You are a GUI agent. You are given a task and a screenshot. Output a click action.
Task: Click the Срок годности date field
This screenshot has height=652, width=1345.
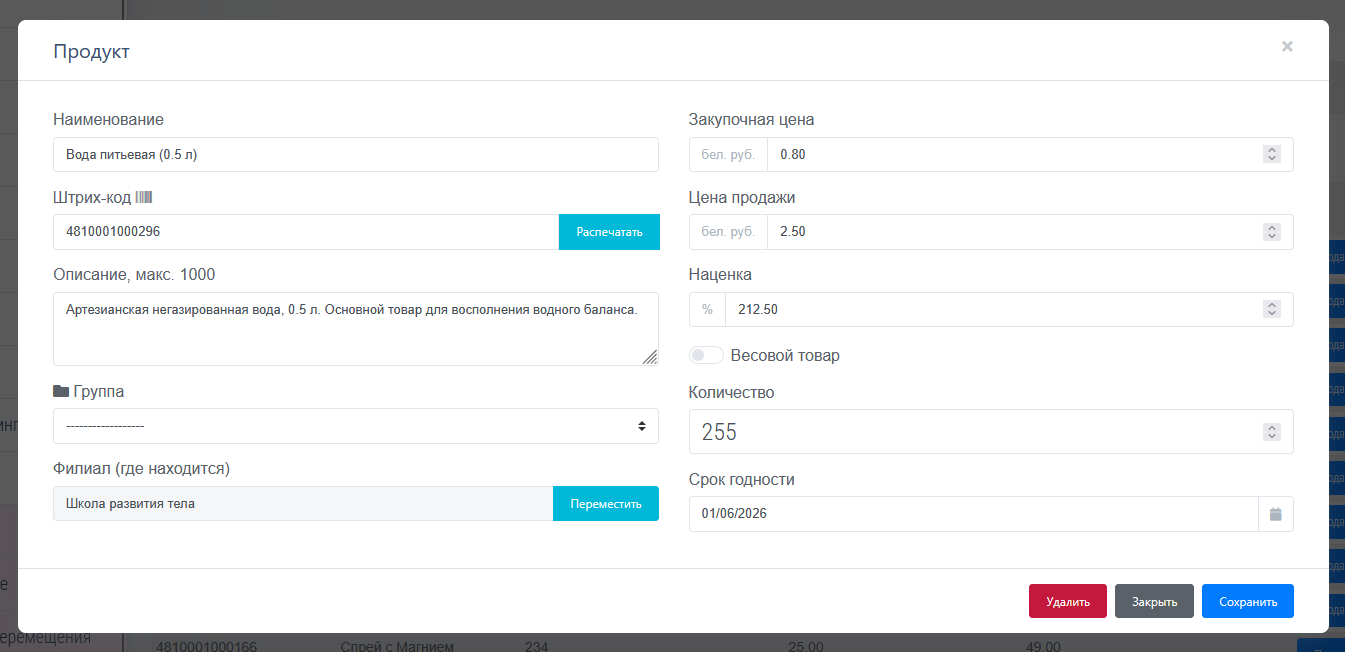click(x=972, y=514)
